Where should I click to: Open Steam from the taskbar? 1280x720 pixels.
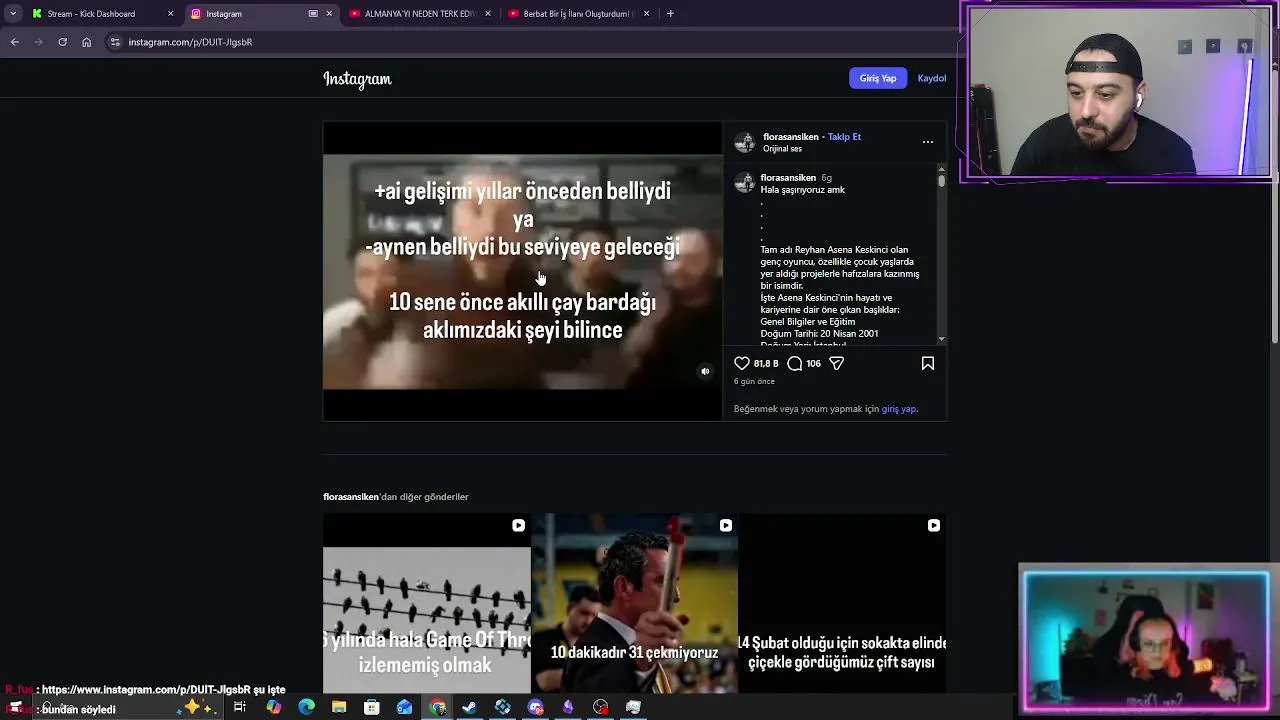469,707
